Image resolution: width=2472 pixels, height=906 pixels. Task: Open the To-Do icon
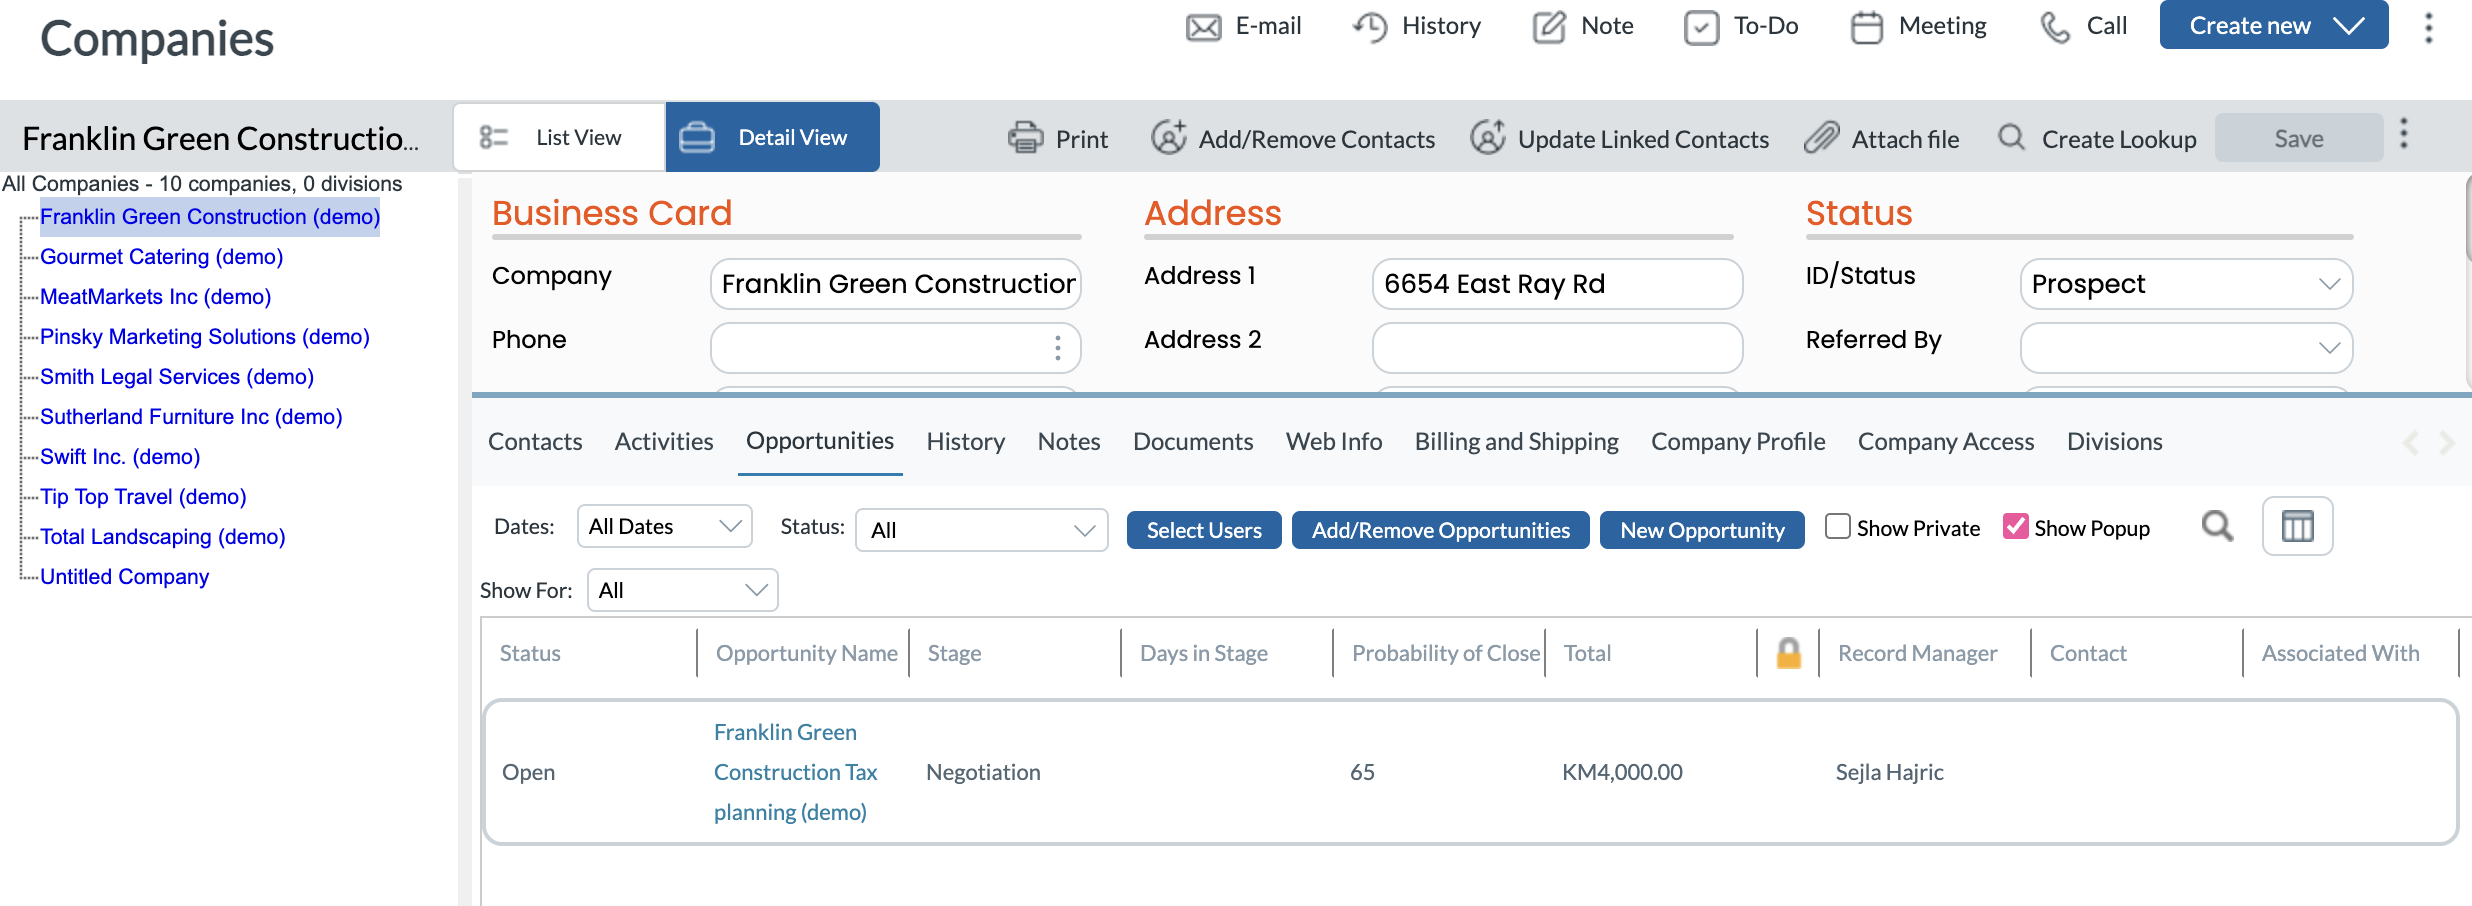click(1701, 26)
